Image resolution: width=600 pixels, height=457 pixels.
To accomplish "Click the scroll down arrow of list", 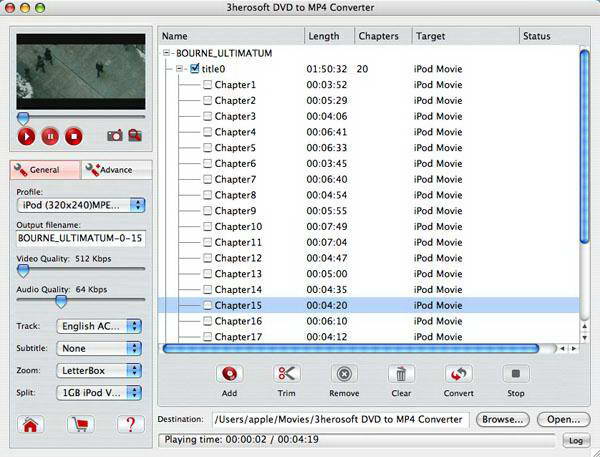I will pos(585,338).
